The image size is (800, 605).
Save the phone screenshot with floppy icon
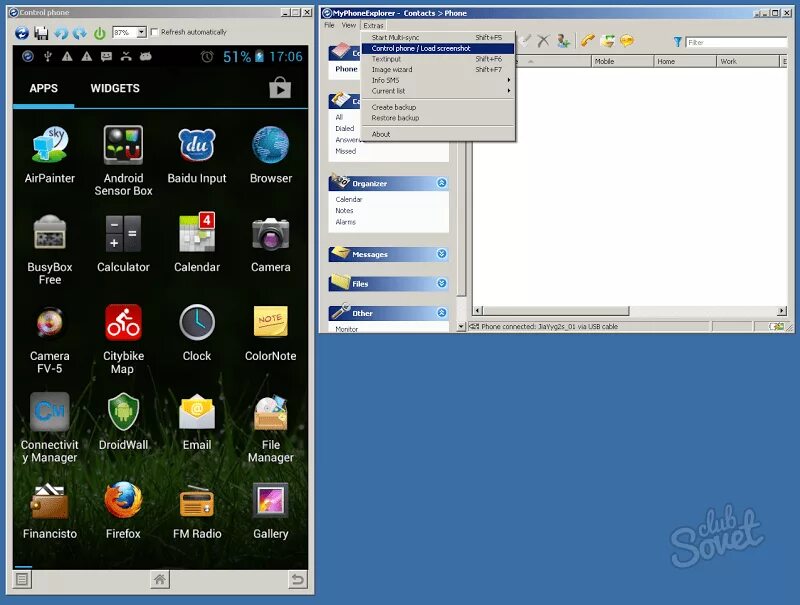point(41,33)
